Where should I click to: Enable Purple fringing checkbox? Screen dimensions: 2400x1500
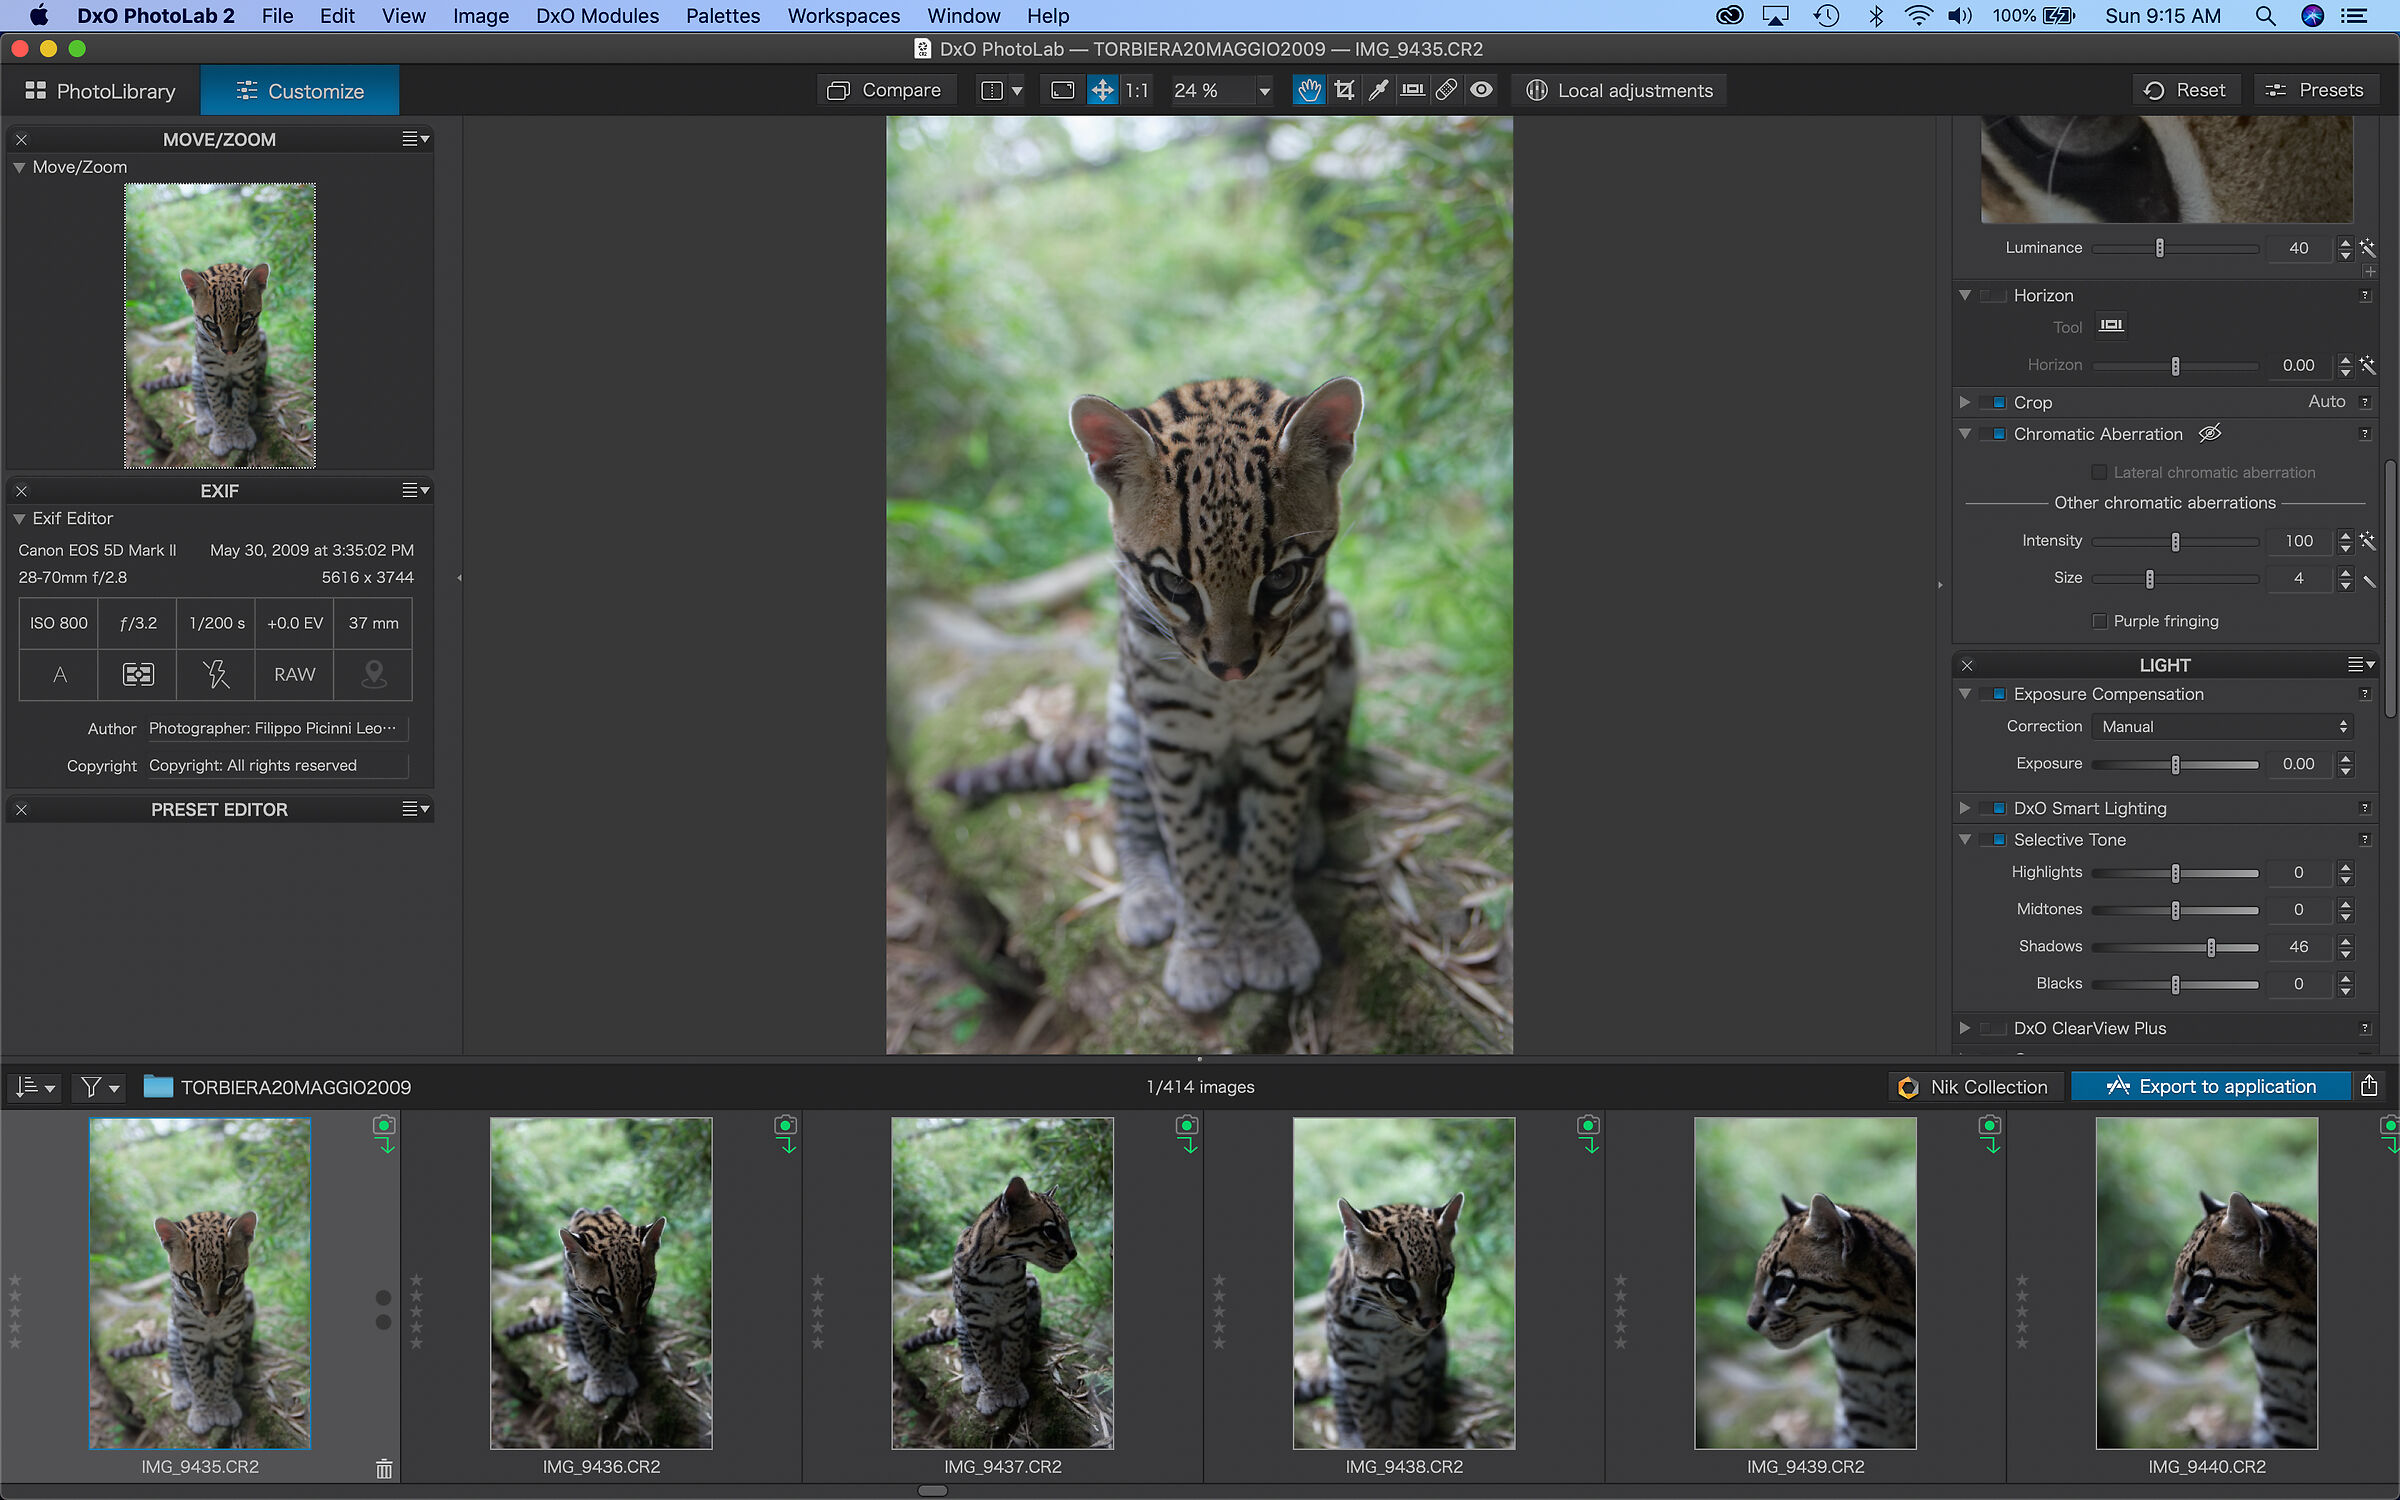(x=2099, y=621)
